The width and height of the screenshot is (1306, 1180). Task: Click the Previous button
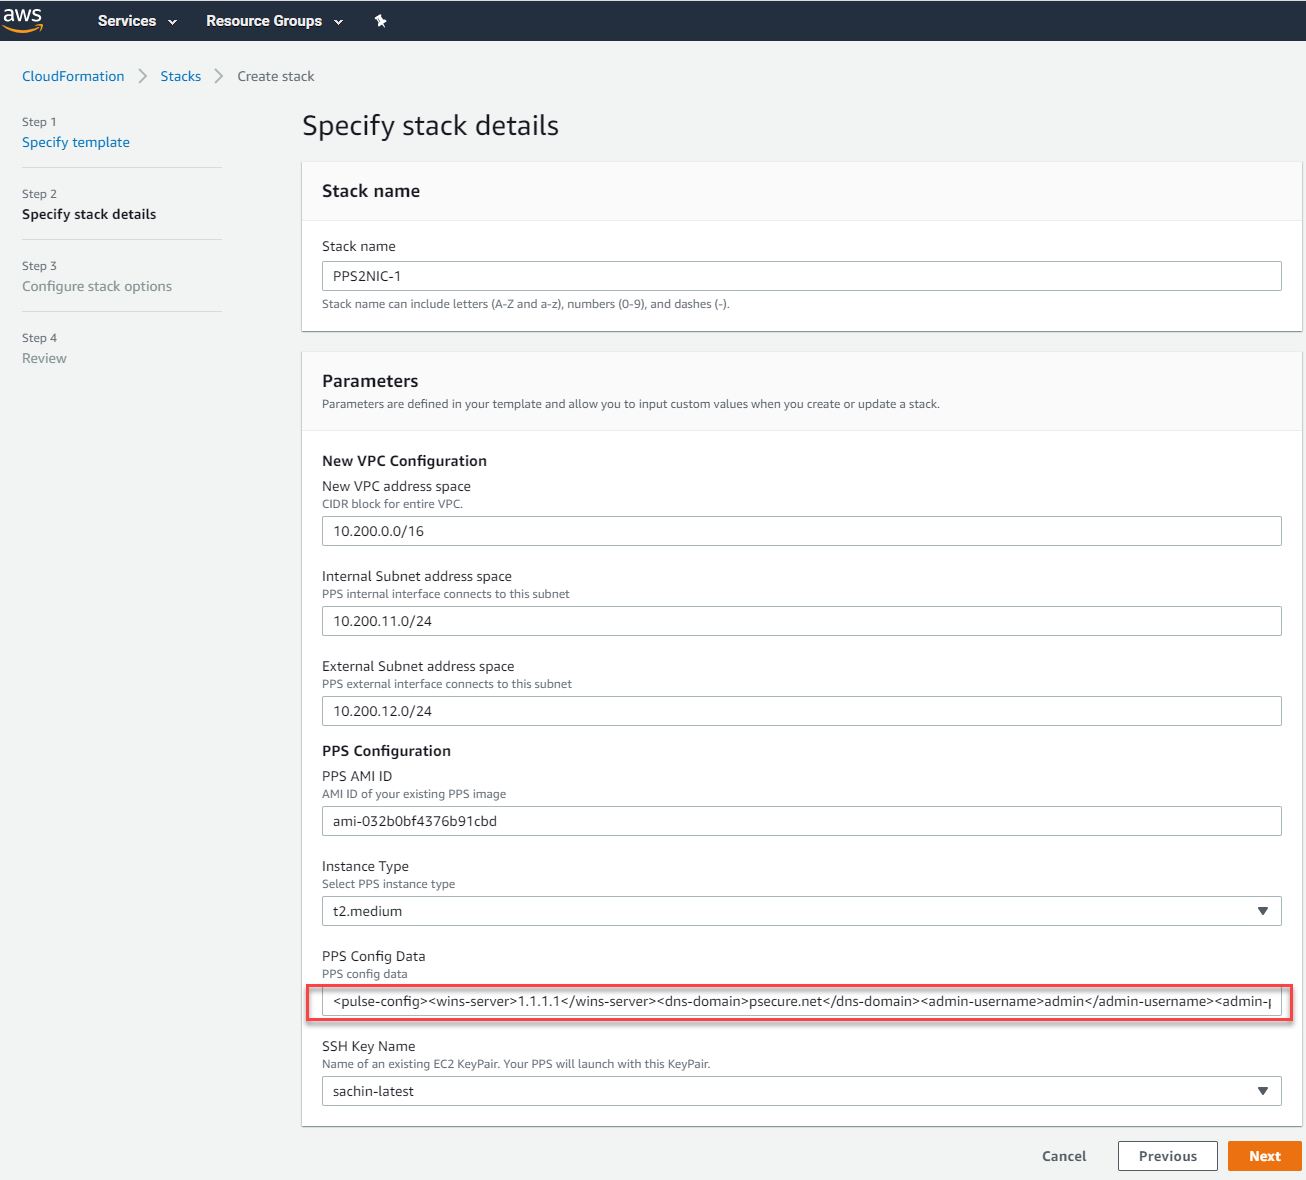[1167, 1156]
